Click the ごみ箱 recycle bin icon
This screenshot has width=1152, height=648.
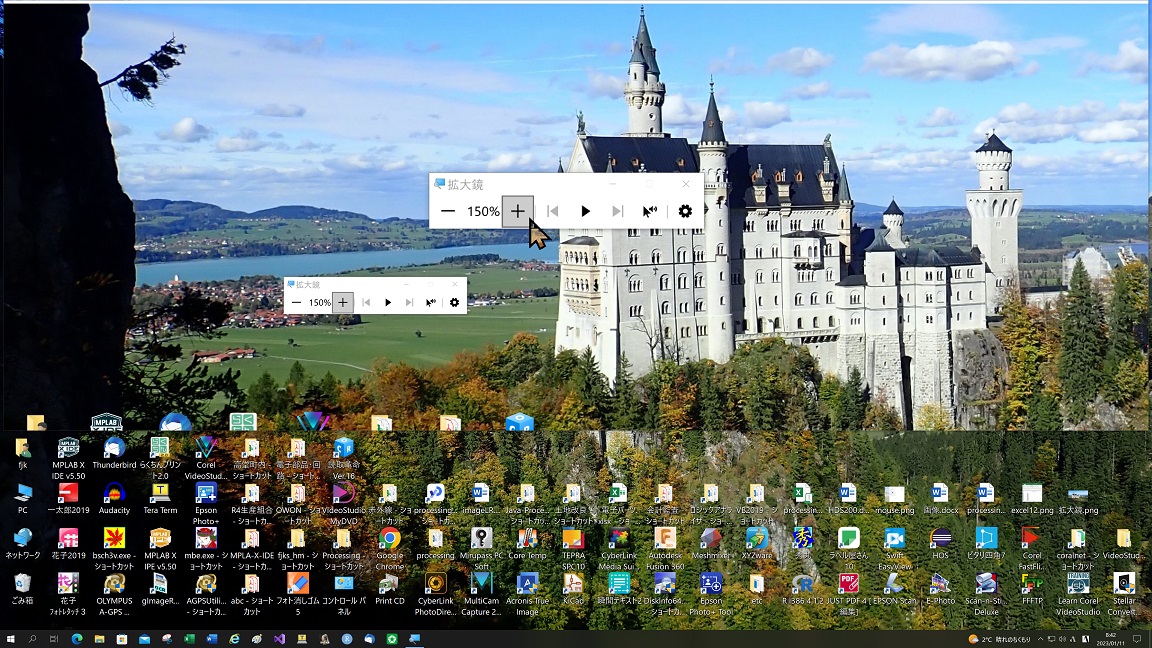click(23, 584)
